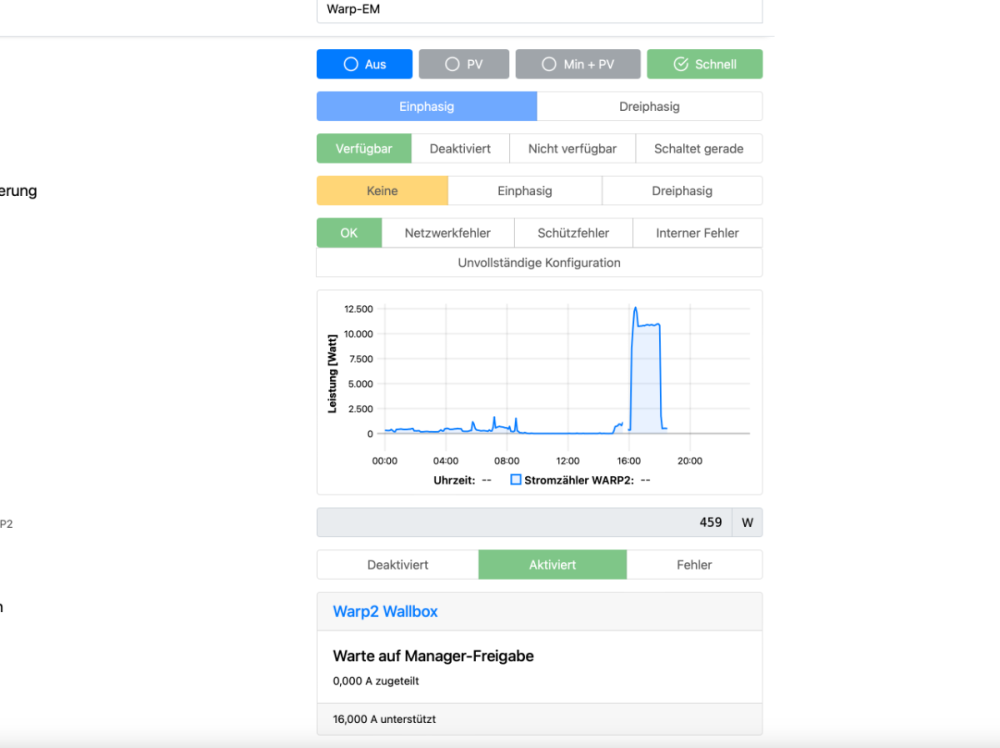Switch to Dreiphasig phase option
This screenshot has width=1000, height=748.
point(649,106)
